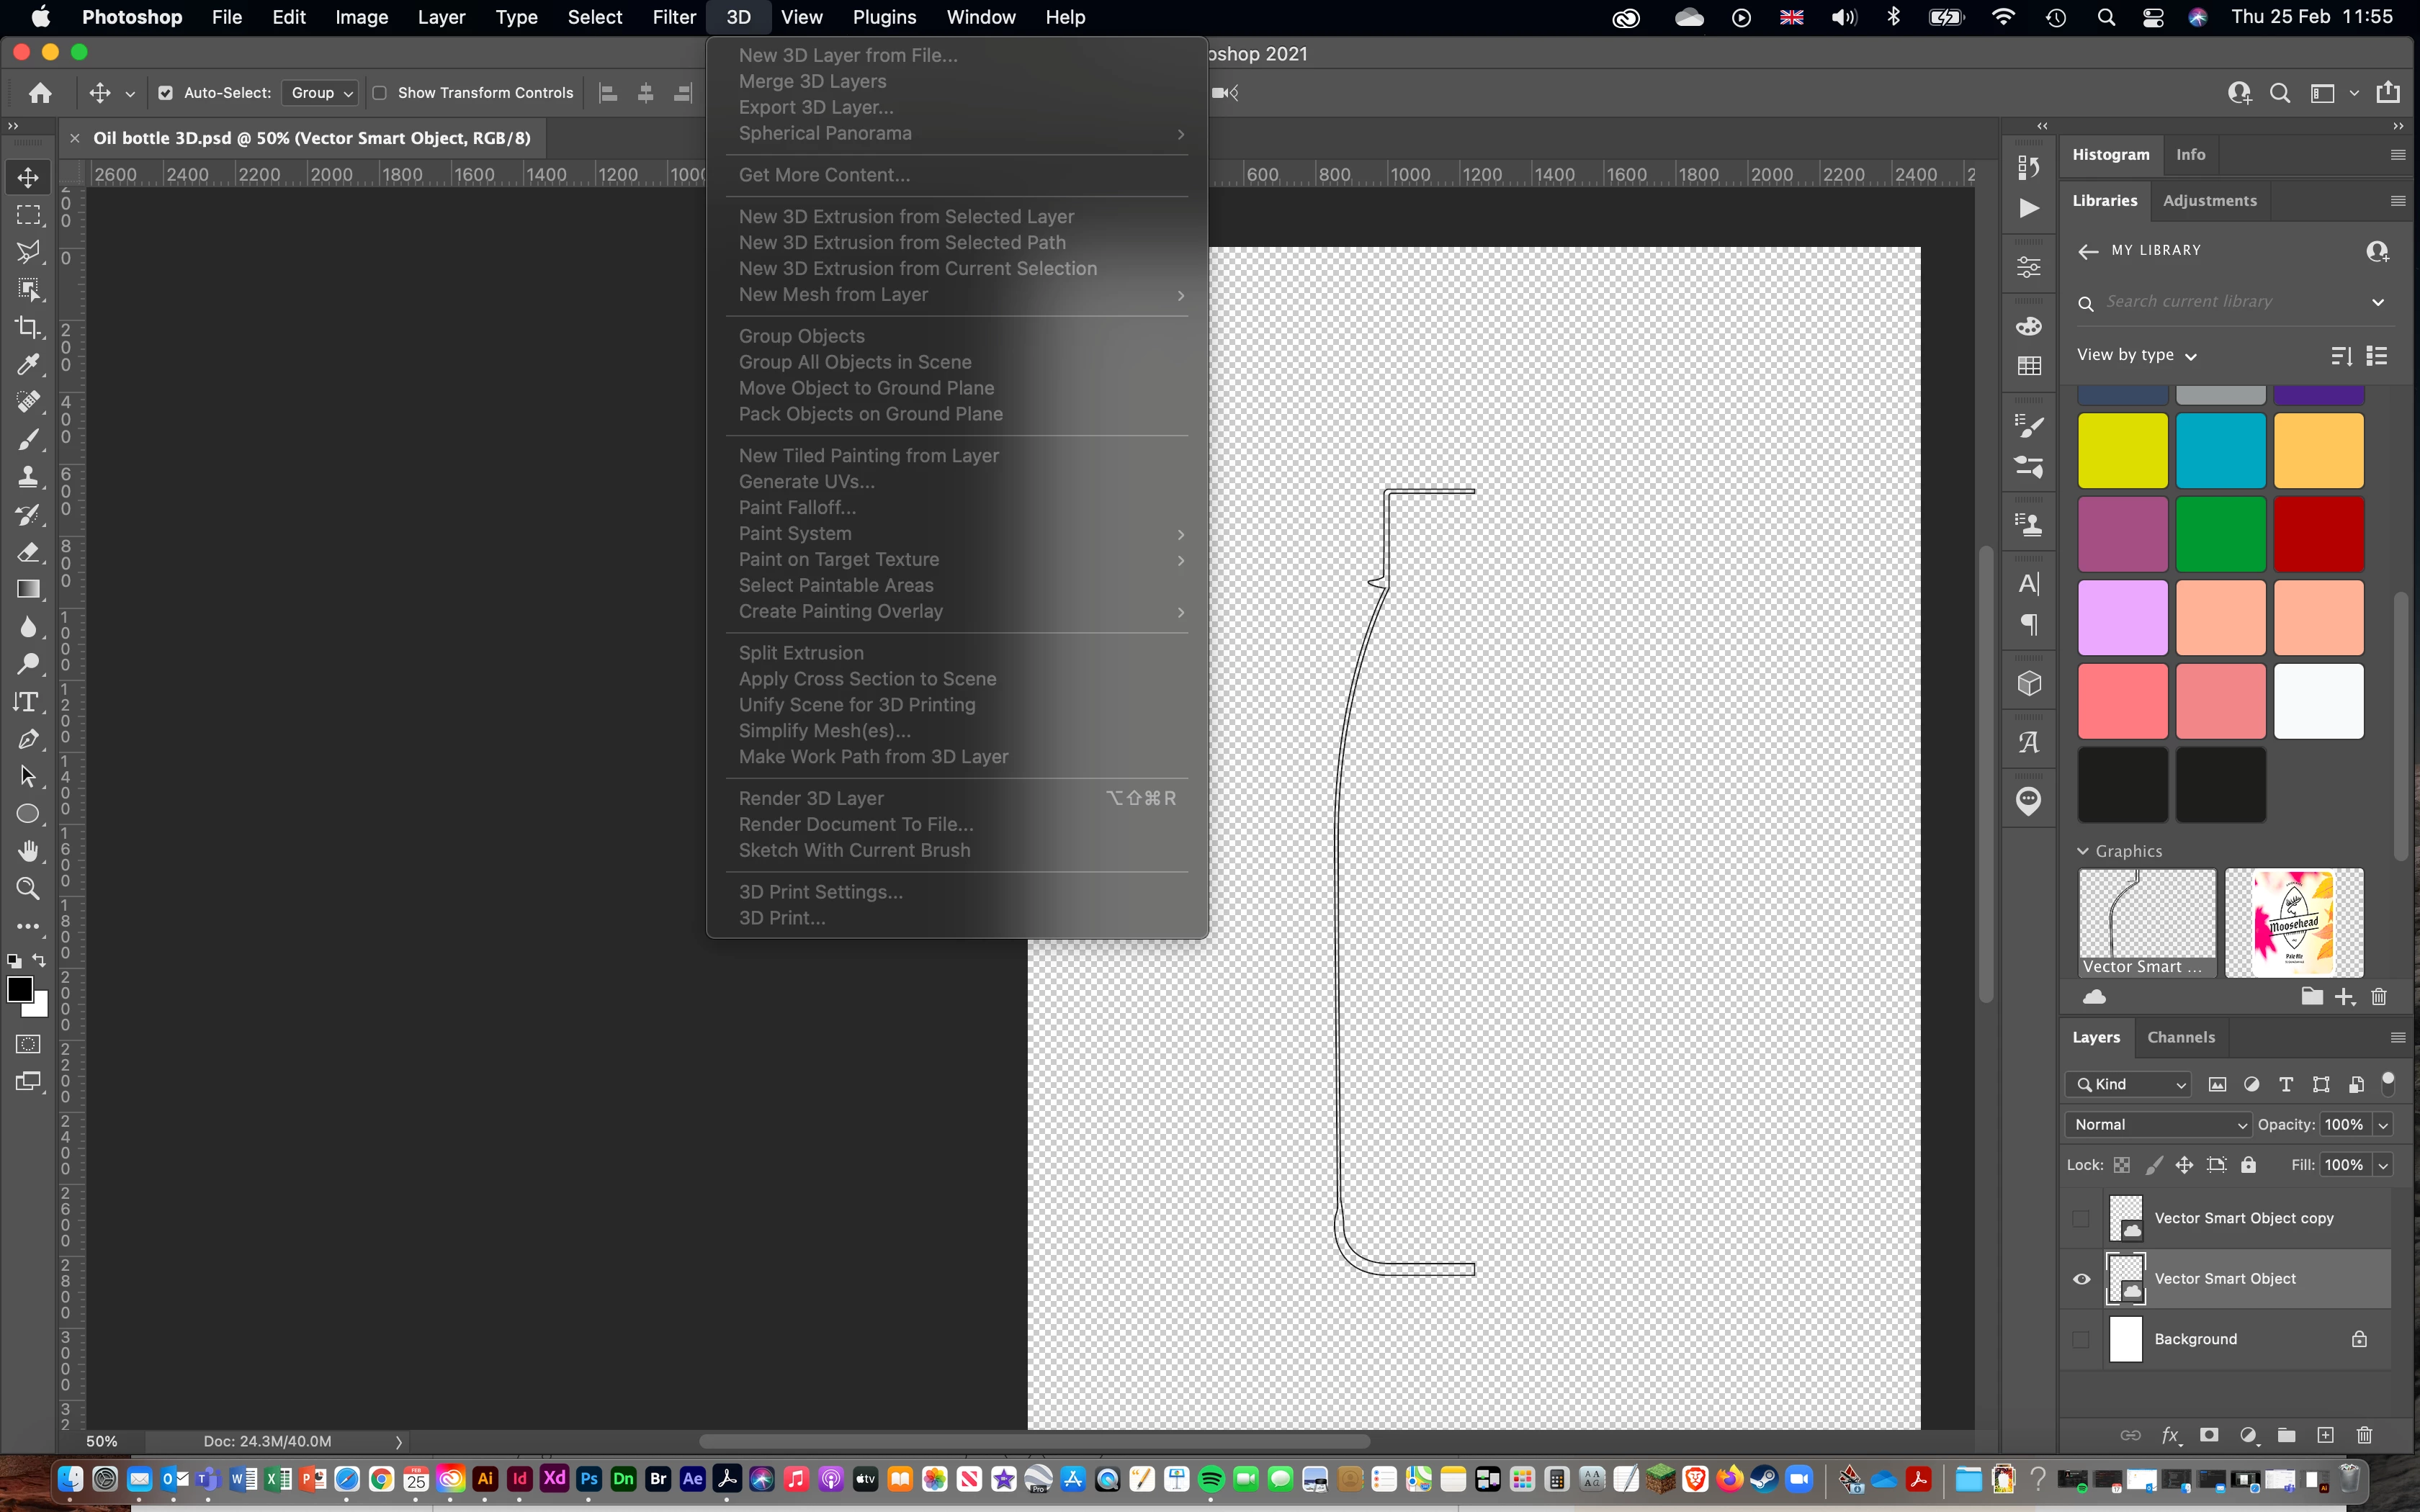Collapse the Graphics section in Libraries
2420x1512 pixels.
coord(2084,851)
